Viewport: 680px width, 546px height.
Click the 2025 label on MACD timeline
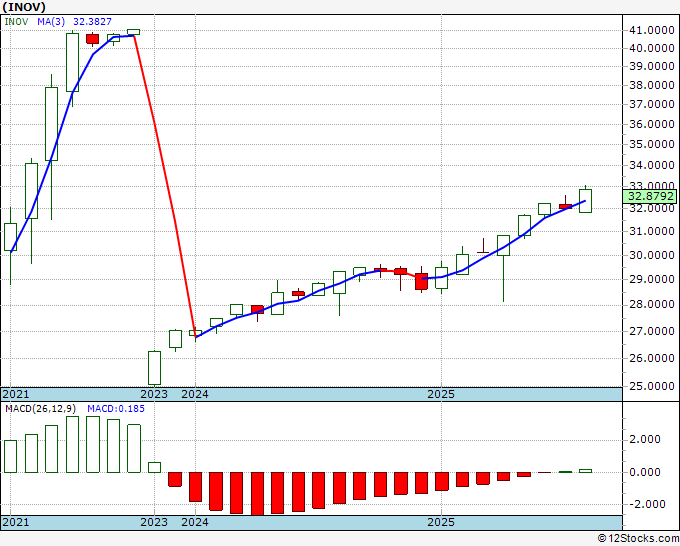pyautogui.click(x=441, y=522)
